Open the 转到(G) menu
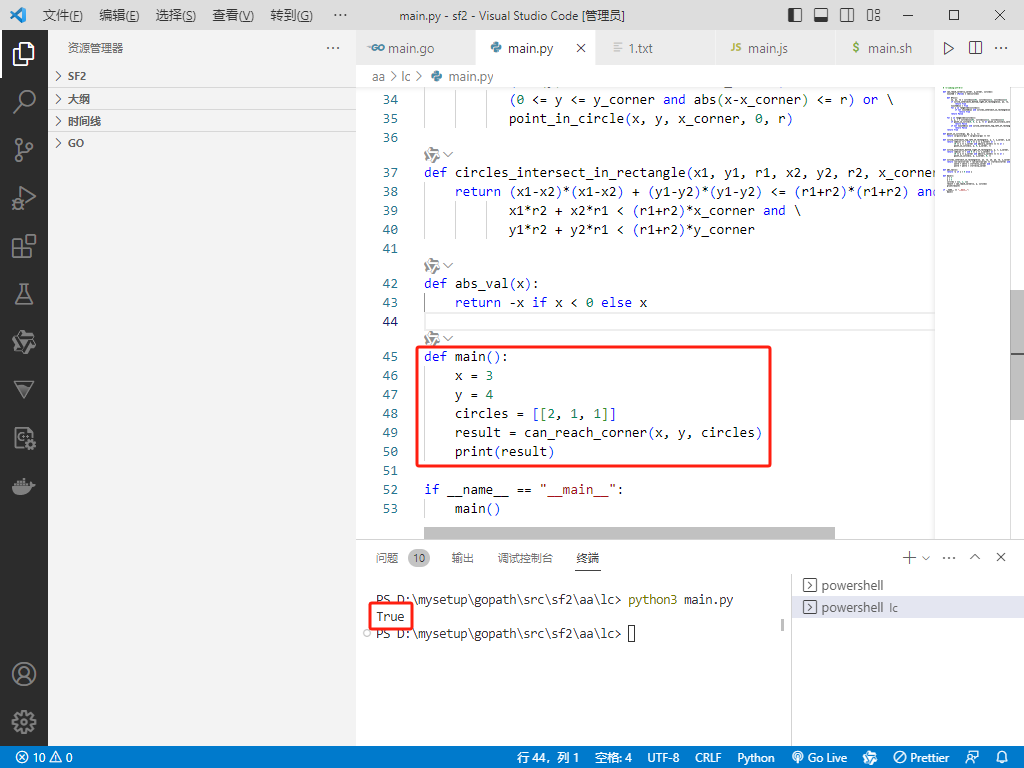Image resolution: width=1024 pixels, height=768 pixels. tap(291, 15)
